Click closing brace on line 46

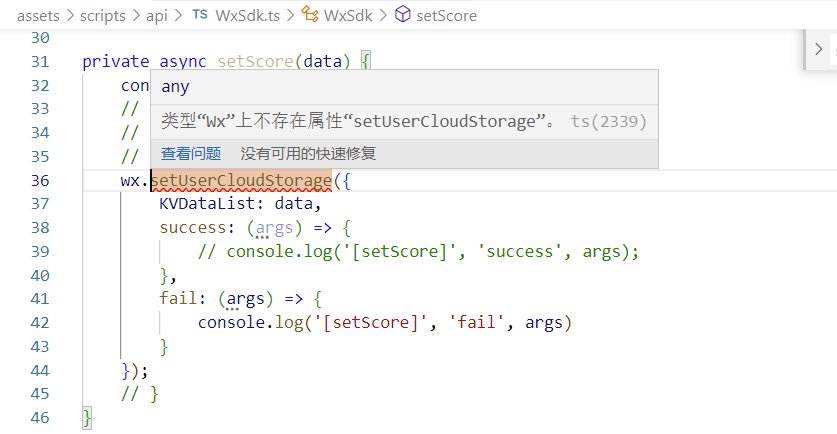(87, 417)
